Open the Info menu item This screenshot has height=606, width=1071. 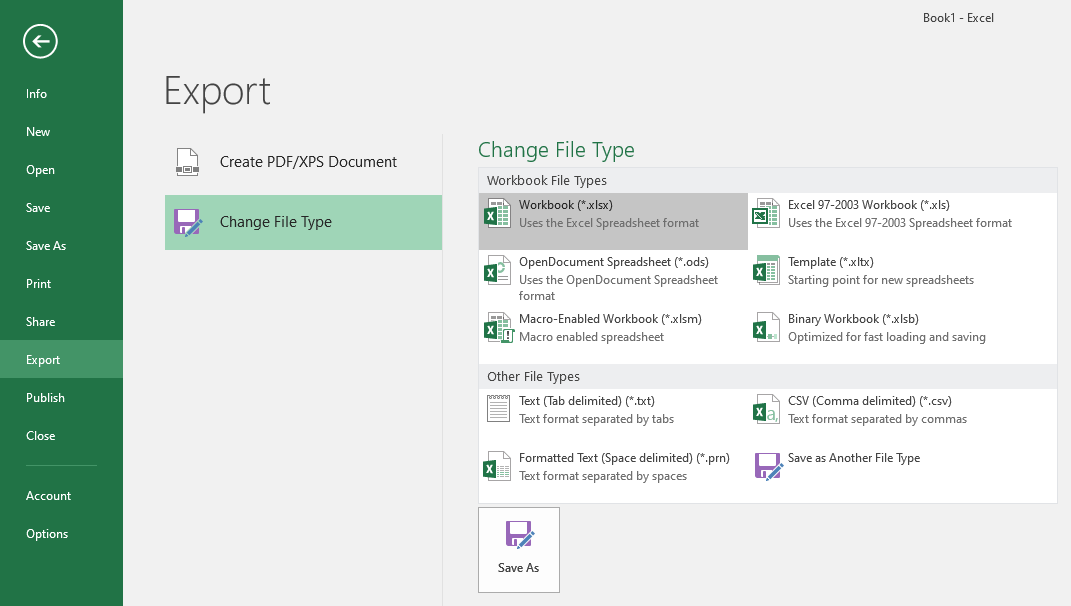pyautogui.click(x=37, y=94)
